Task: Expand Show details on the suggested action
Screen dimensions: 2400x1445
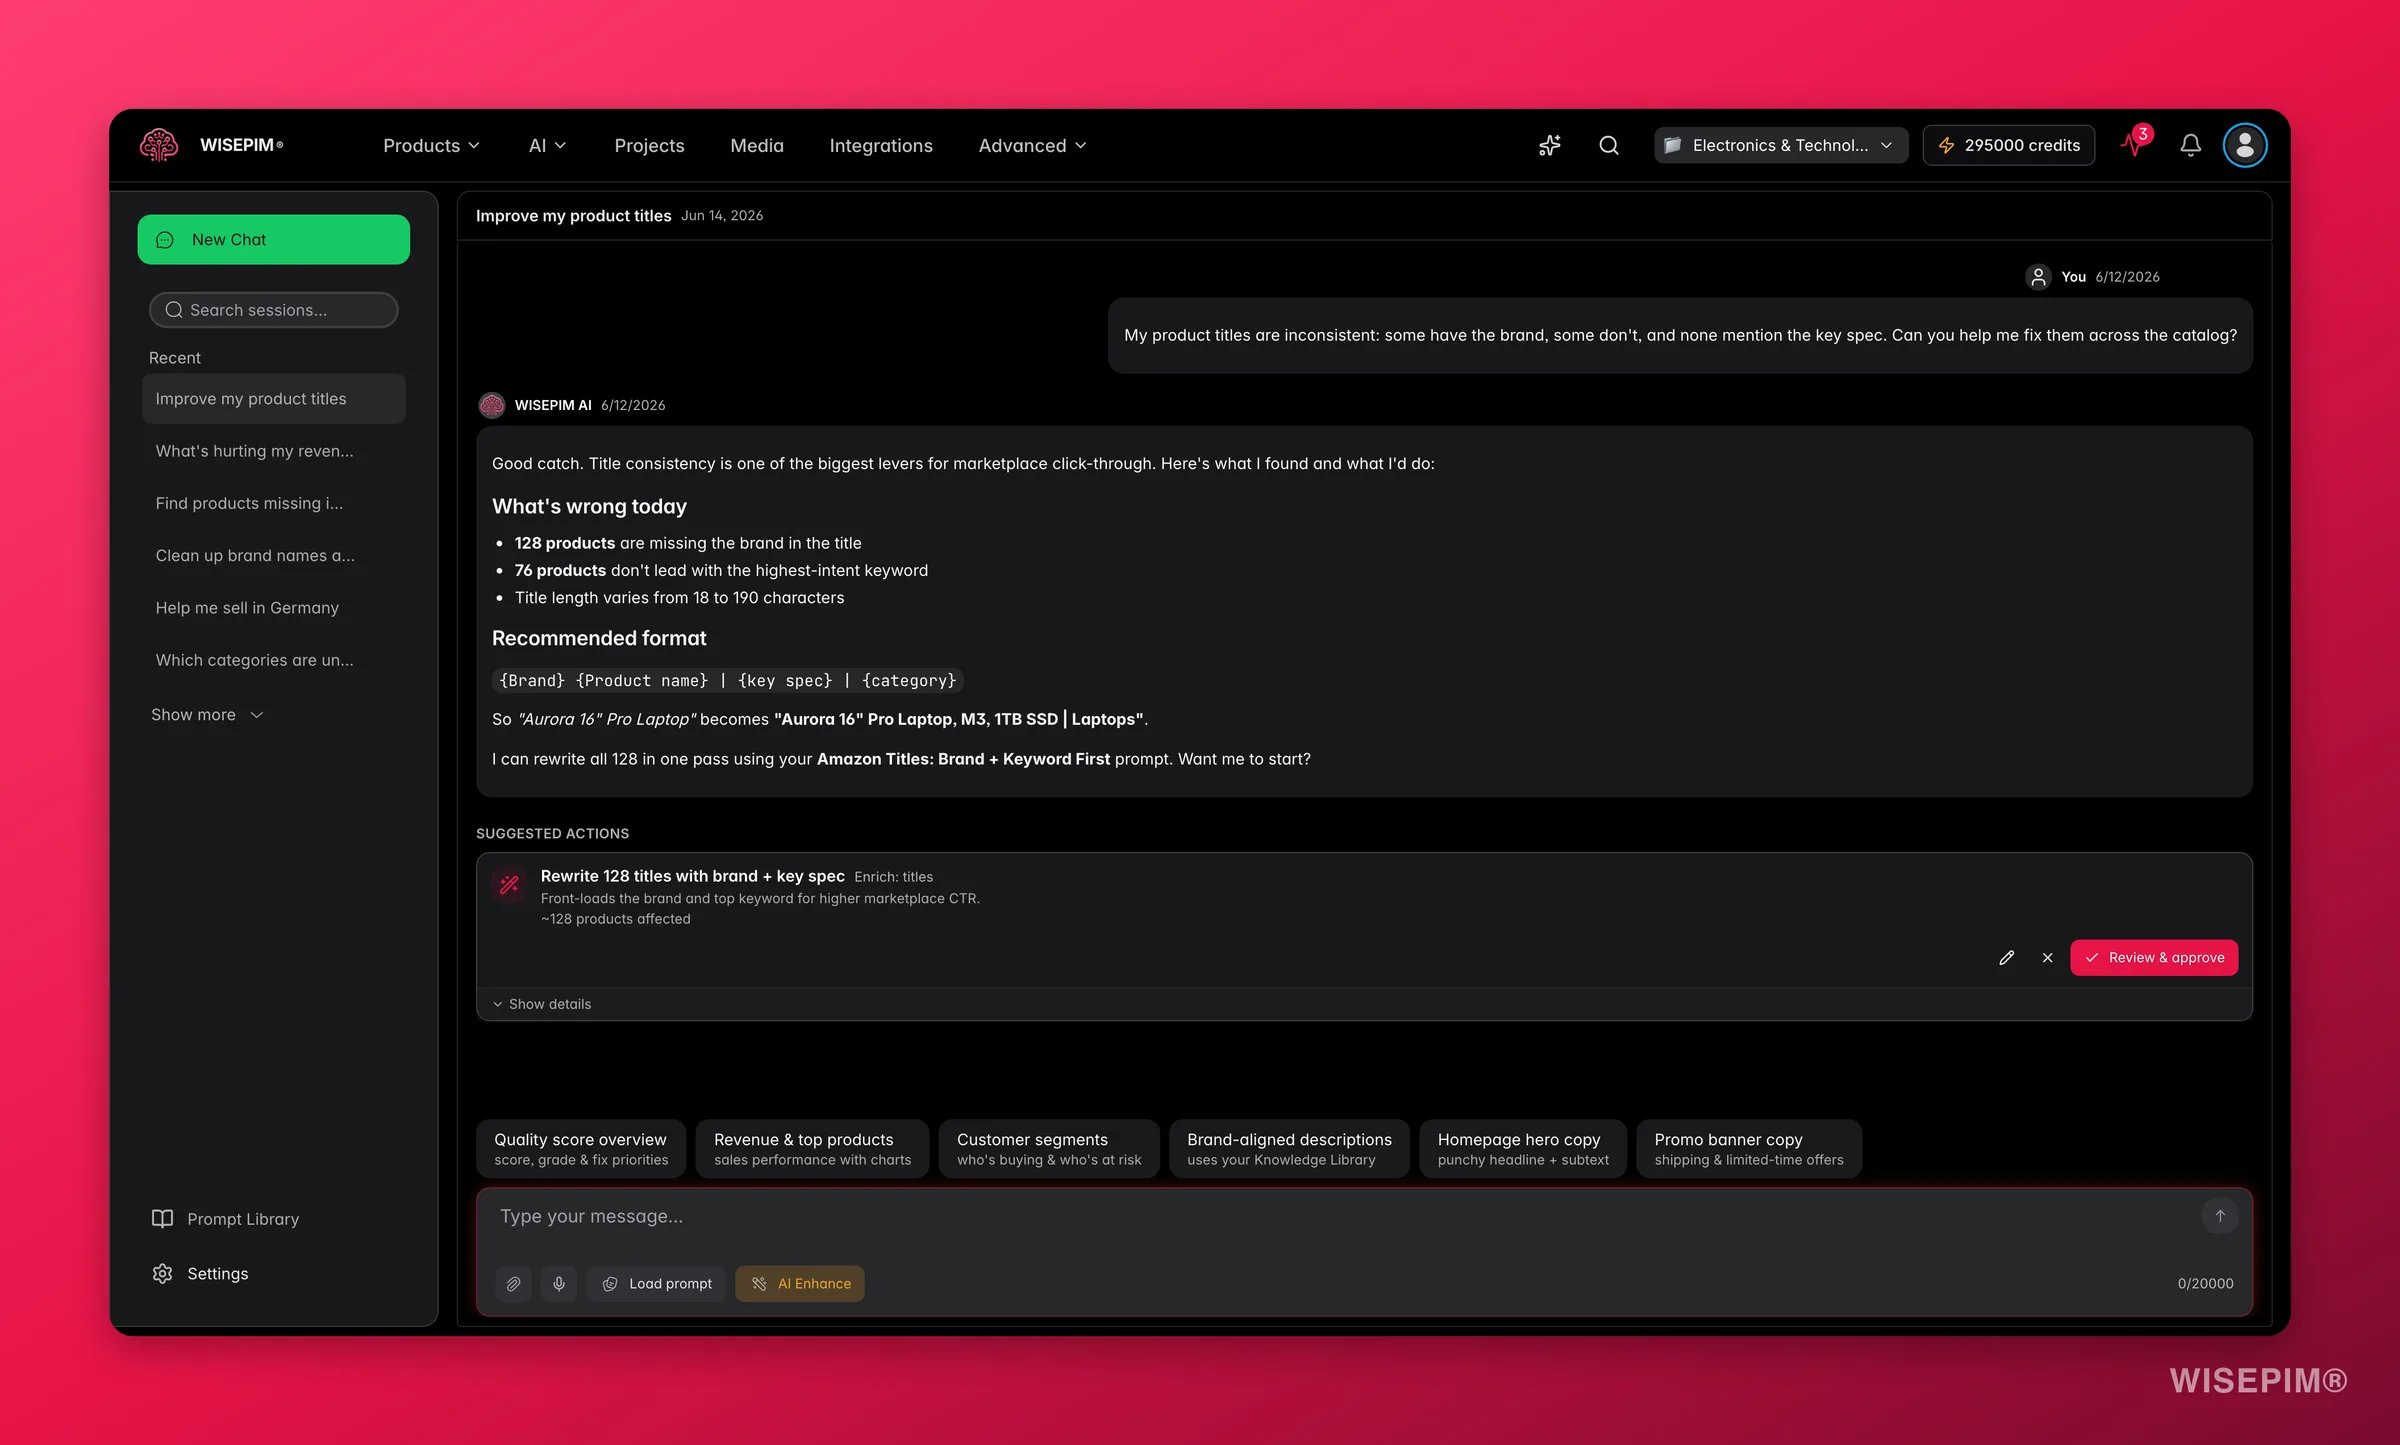Action: click(541, 1003)
